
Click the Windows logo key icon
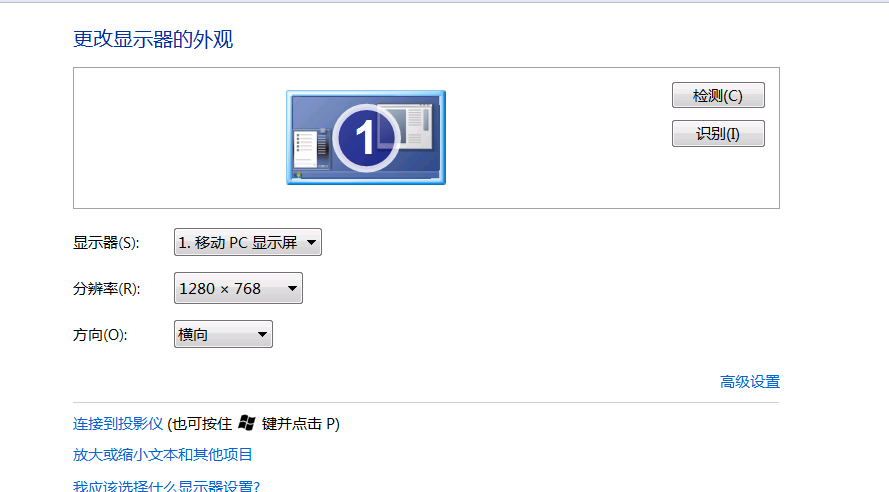247,423
